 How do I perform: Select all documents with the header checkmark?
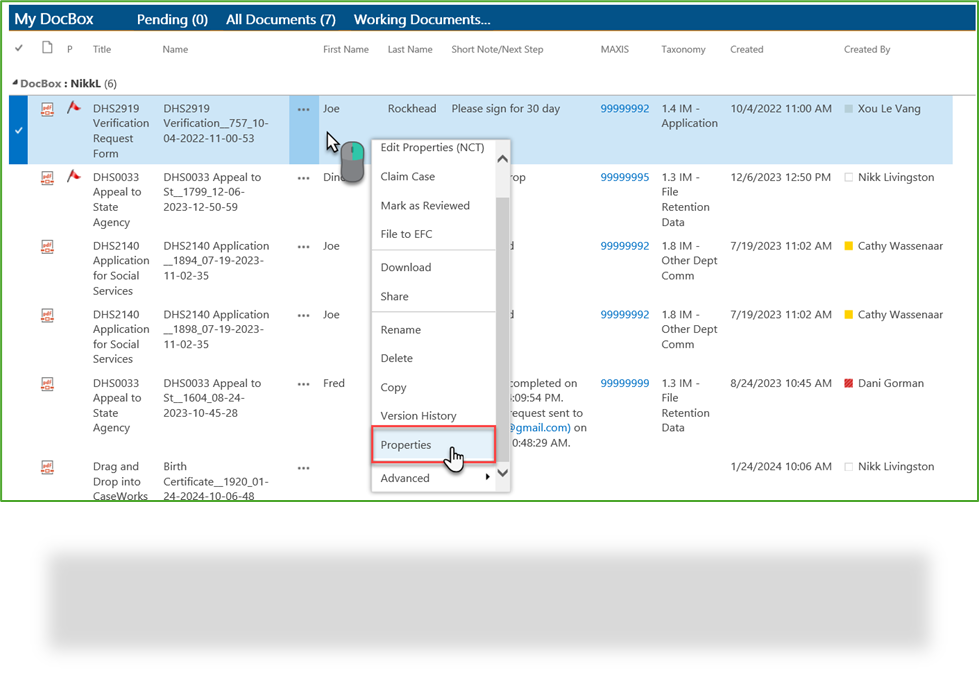[17, 47]
